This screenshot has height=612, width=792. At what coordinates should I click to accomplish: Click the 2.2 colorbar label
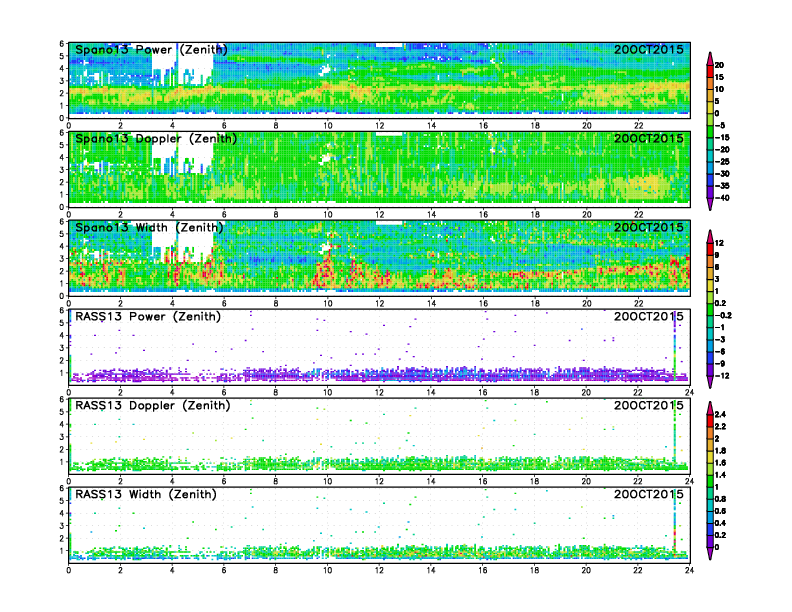tap(721, 426)
